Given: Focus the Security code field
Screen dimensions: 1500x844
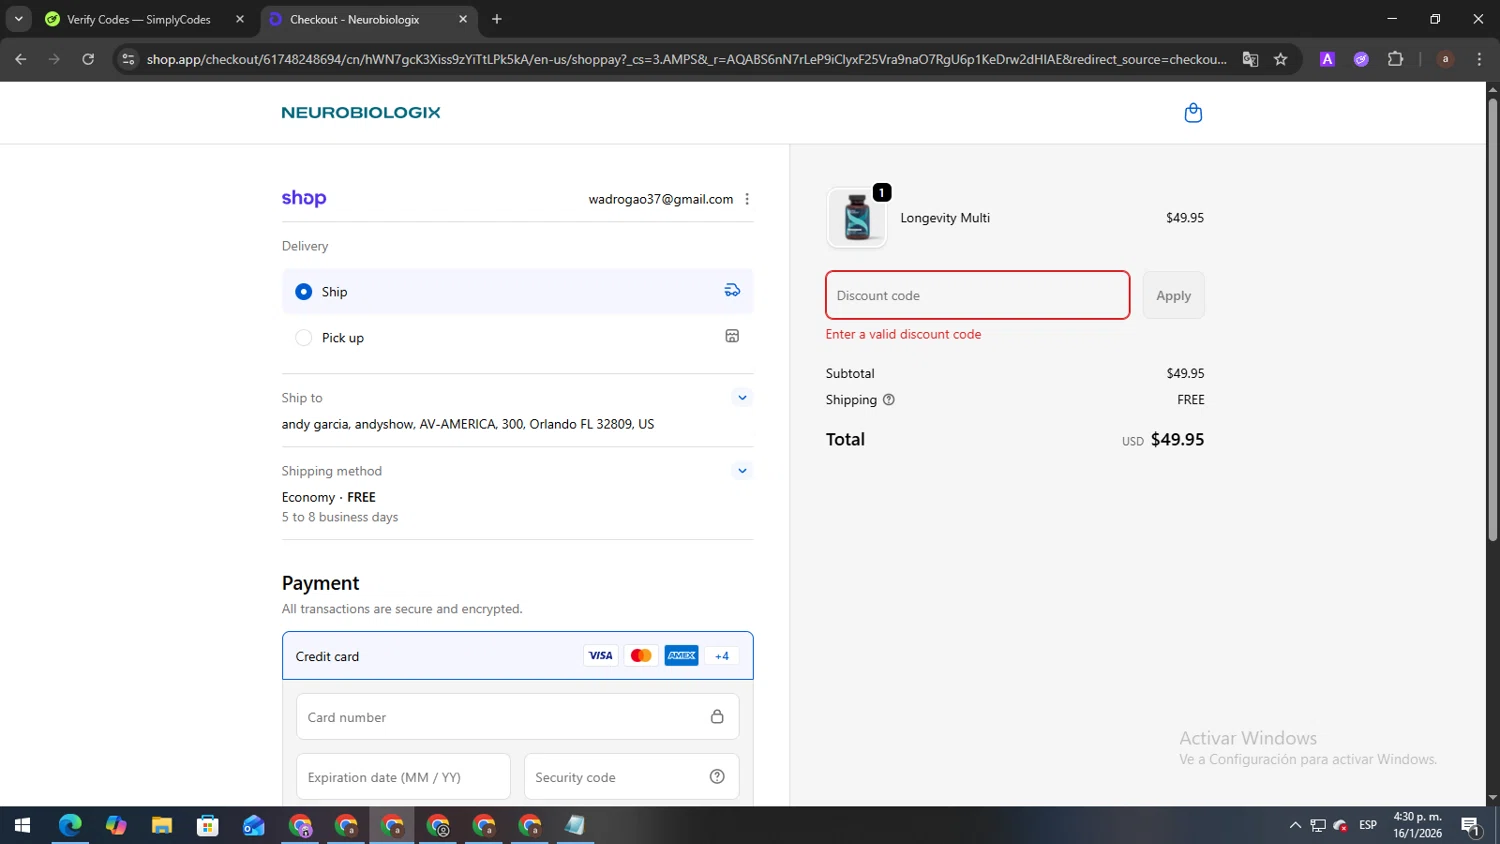Looking at the screenshot, I should (631, 777).
